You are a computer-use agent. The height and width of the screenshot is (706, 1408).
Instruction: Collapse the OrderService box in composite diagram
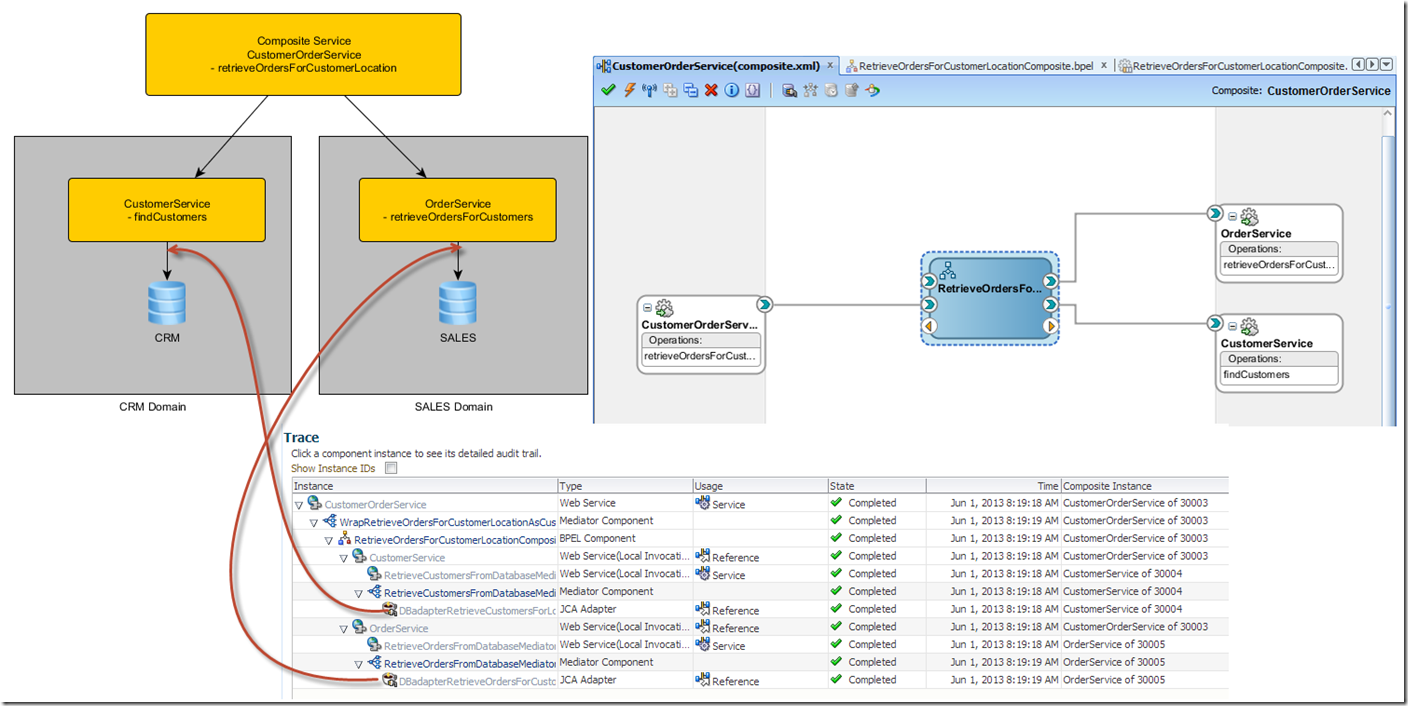[1232, 217]
